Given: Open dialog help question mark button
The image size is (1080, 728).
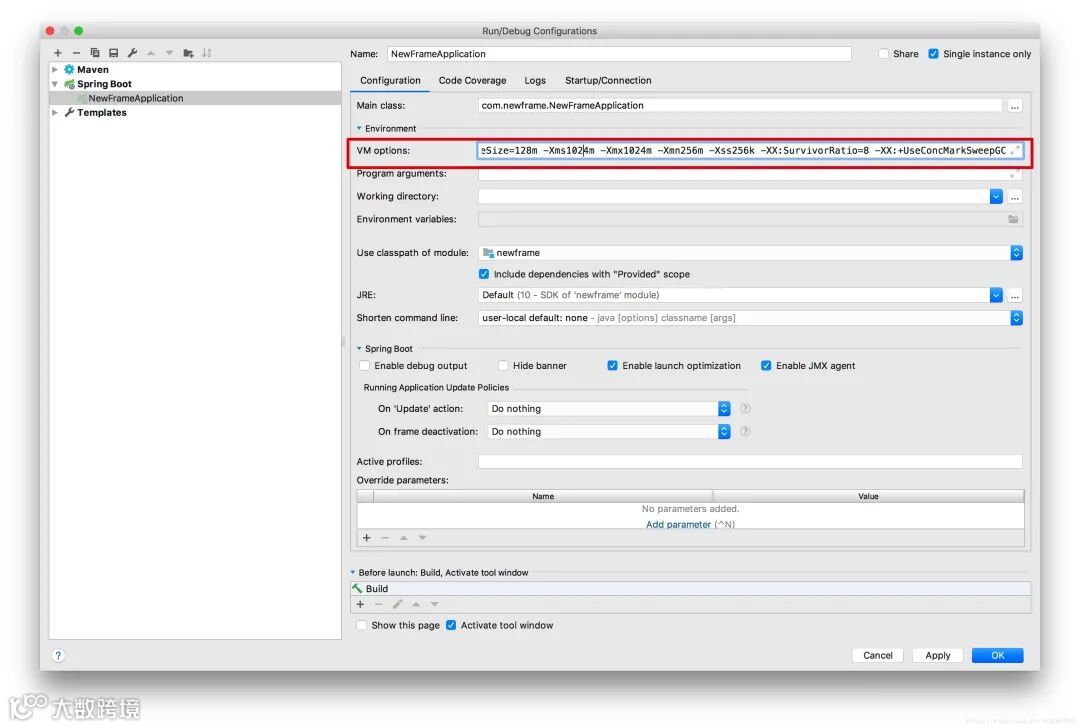Looking at the screenshot, I should click(x=59, y=656).
